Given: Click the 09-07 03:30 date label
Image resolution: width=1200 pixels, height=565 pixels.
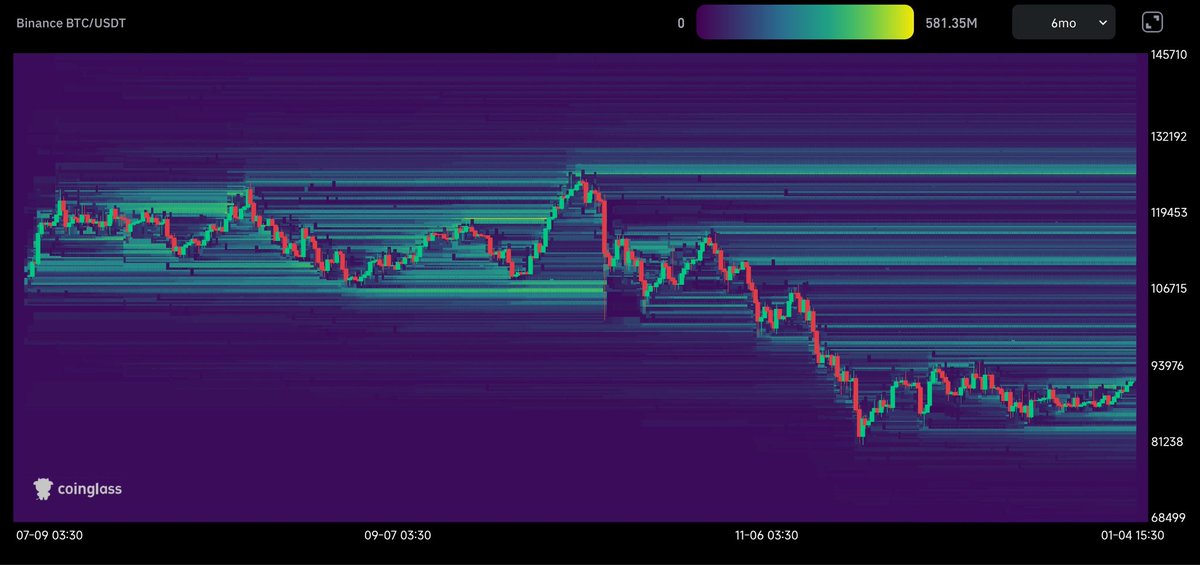Looking at the screenshot, I should coord(398,535).
